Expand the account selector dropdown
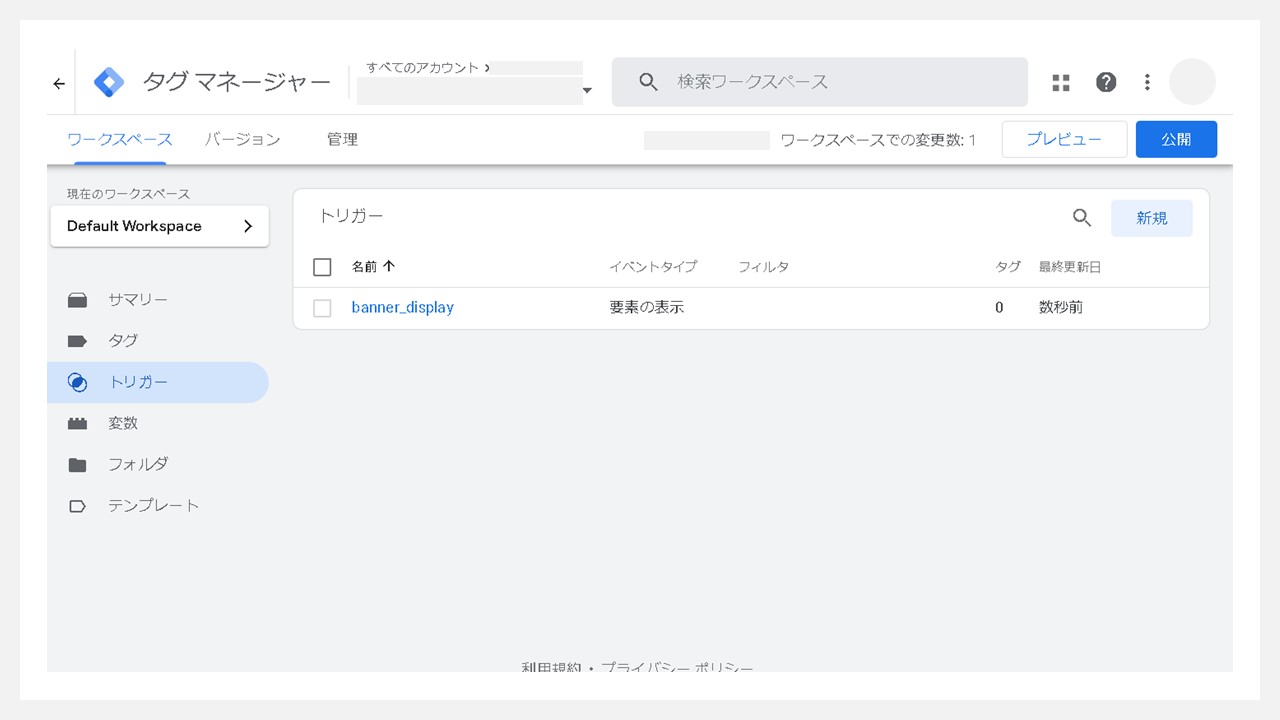Image resolution: width=1280 pixels, height=720 pixels. (x=587, y=91)
